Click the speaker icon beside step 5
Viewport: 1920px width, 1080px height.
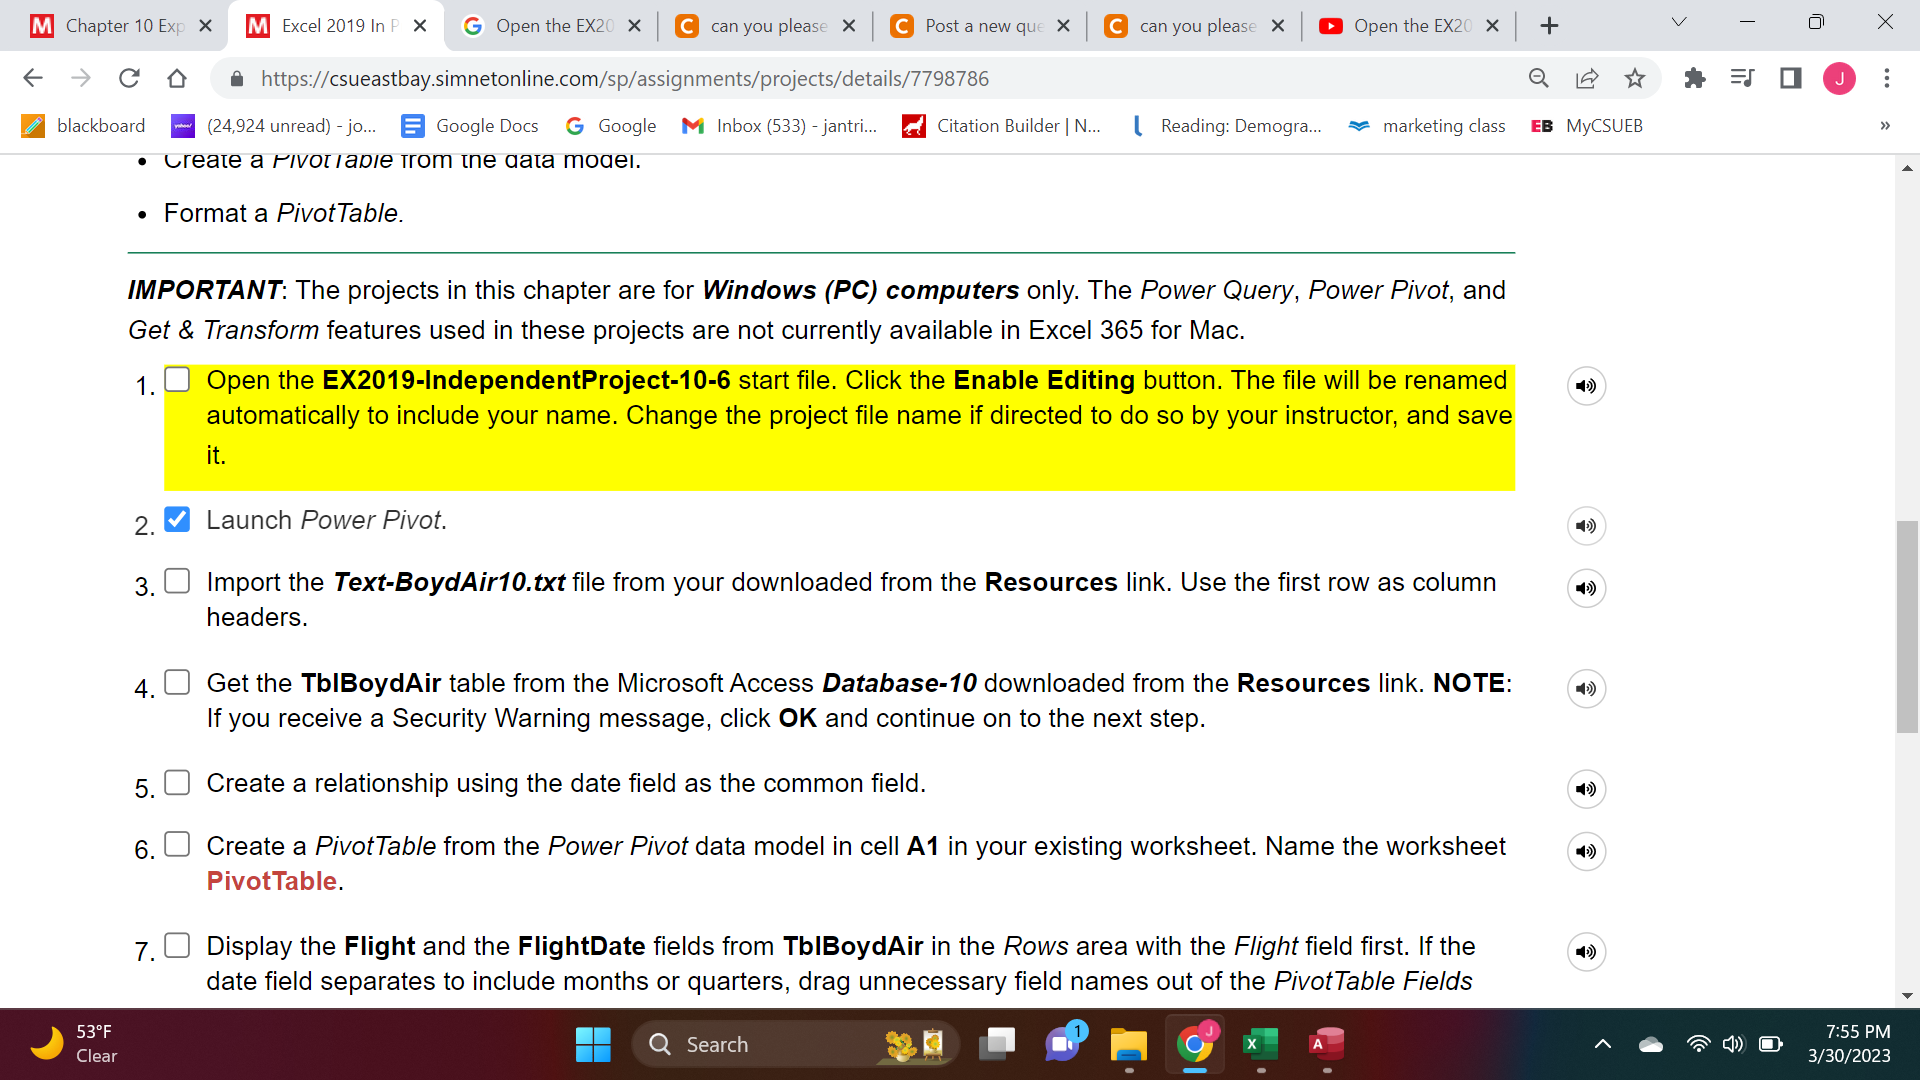(1586, 789)
